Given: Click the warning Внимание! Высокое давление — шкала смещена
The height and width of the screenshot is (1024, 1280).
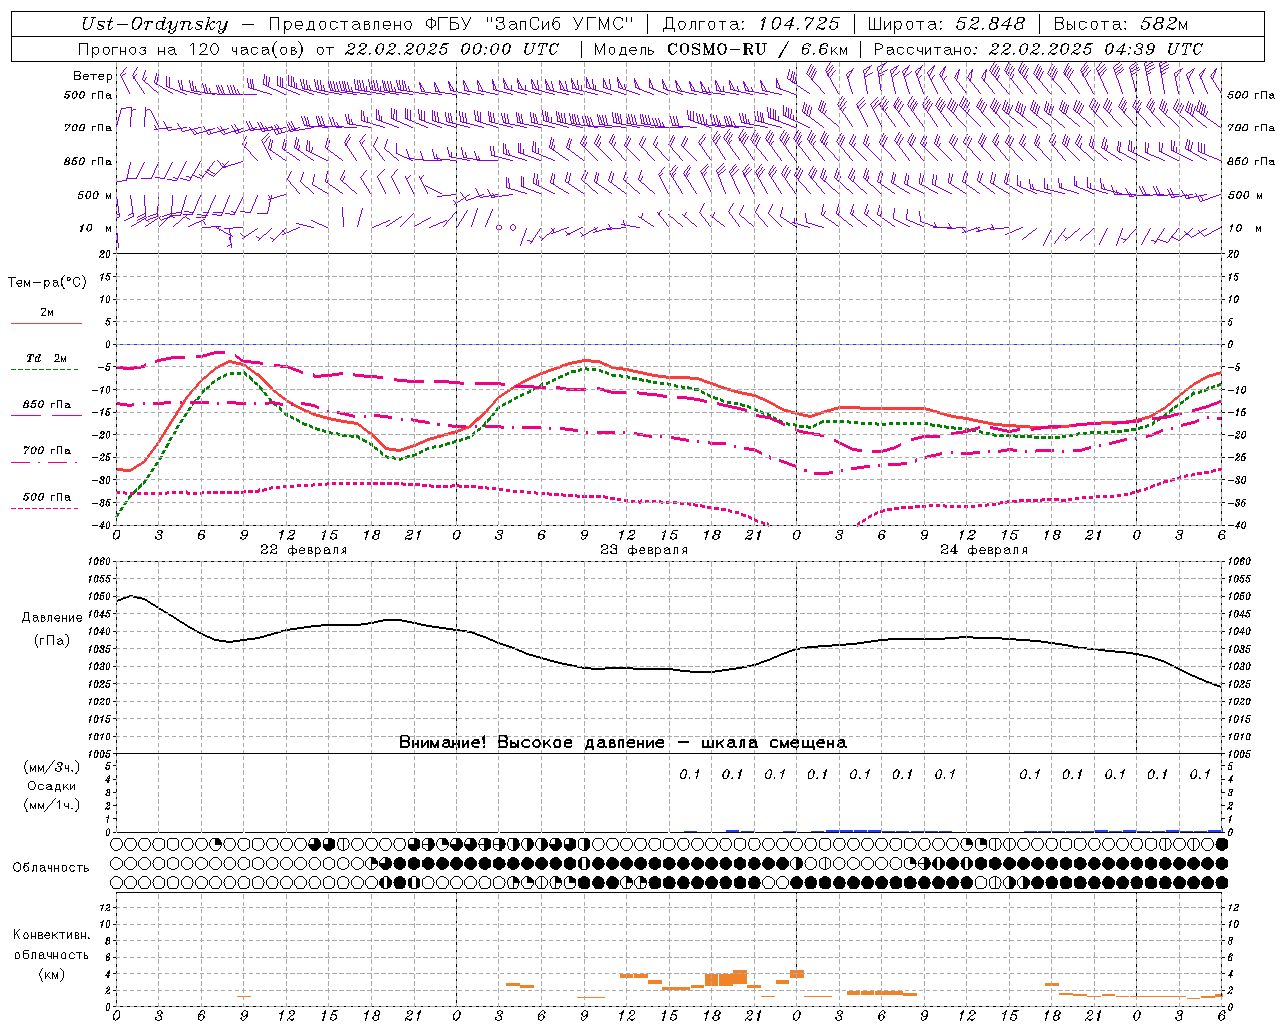Looking at the screenshot, I should tap(622, 743).
